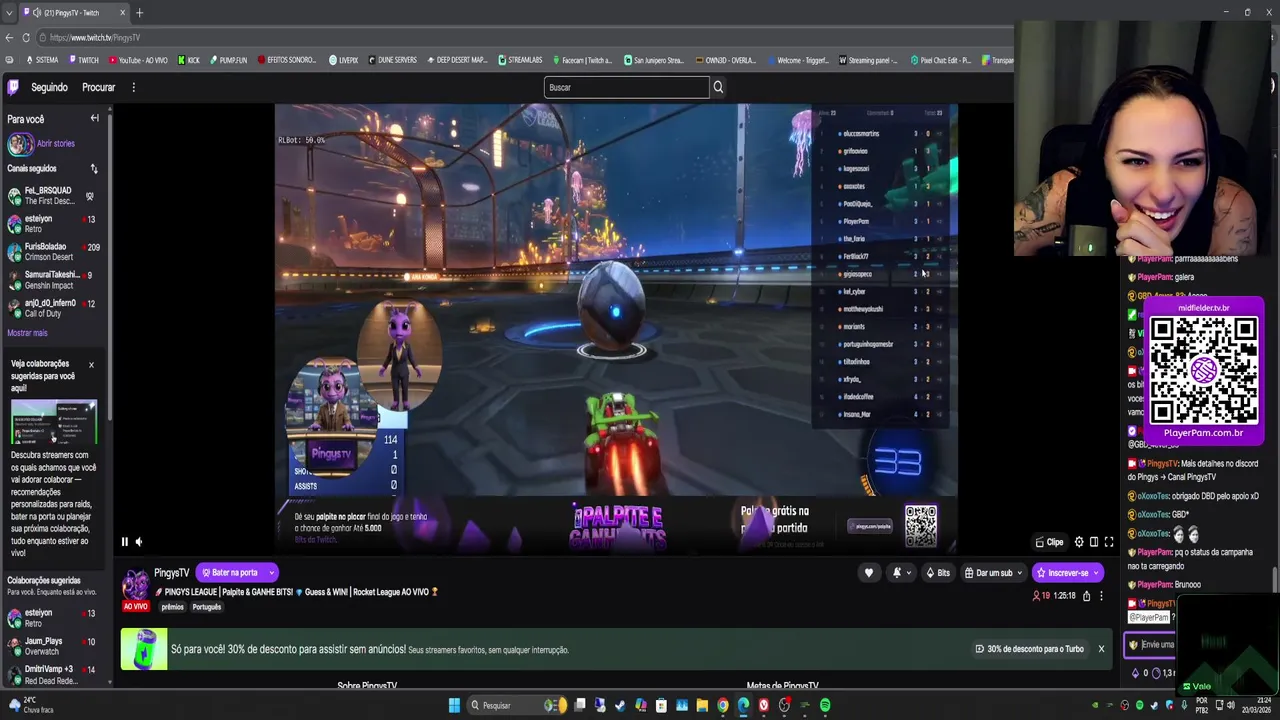The image size is (1280, 720).
Task: Mute the stream volume
Action: click(x=139, y=542)
